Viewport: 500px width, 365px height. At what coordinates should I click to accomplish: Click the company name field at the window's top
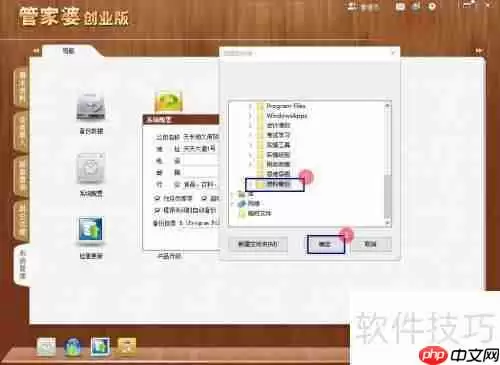[201, 137]
